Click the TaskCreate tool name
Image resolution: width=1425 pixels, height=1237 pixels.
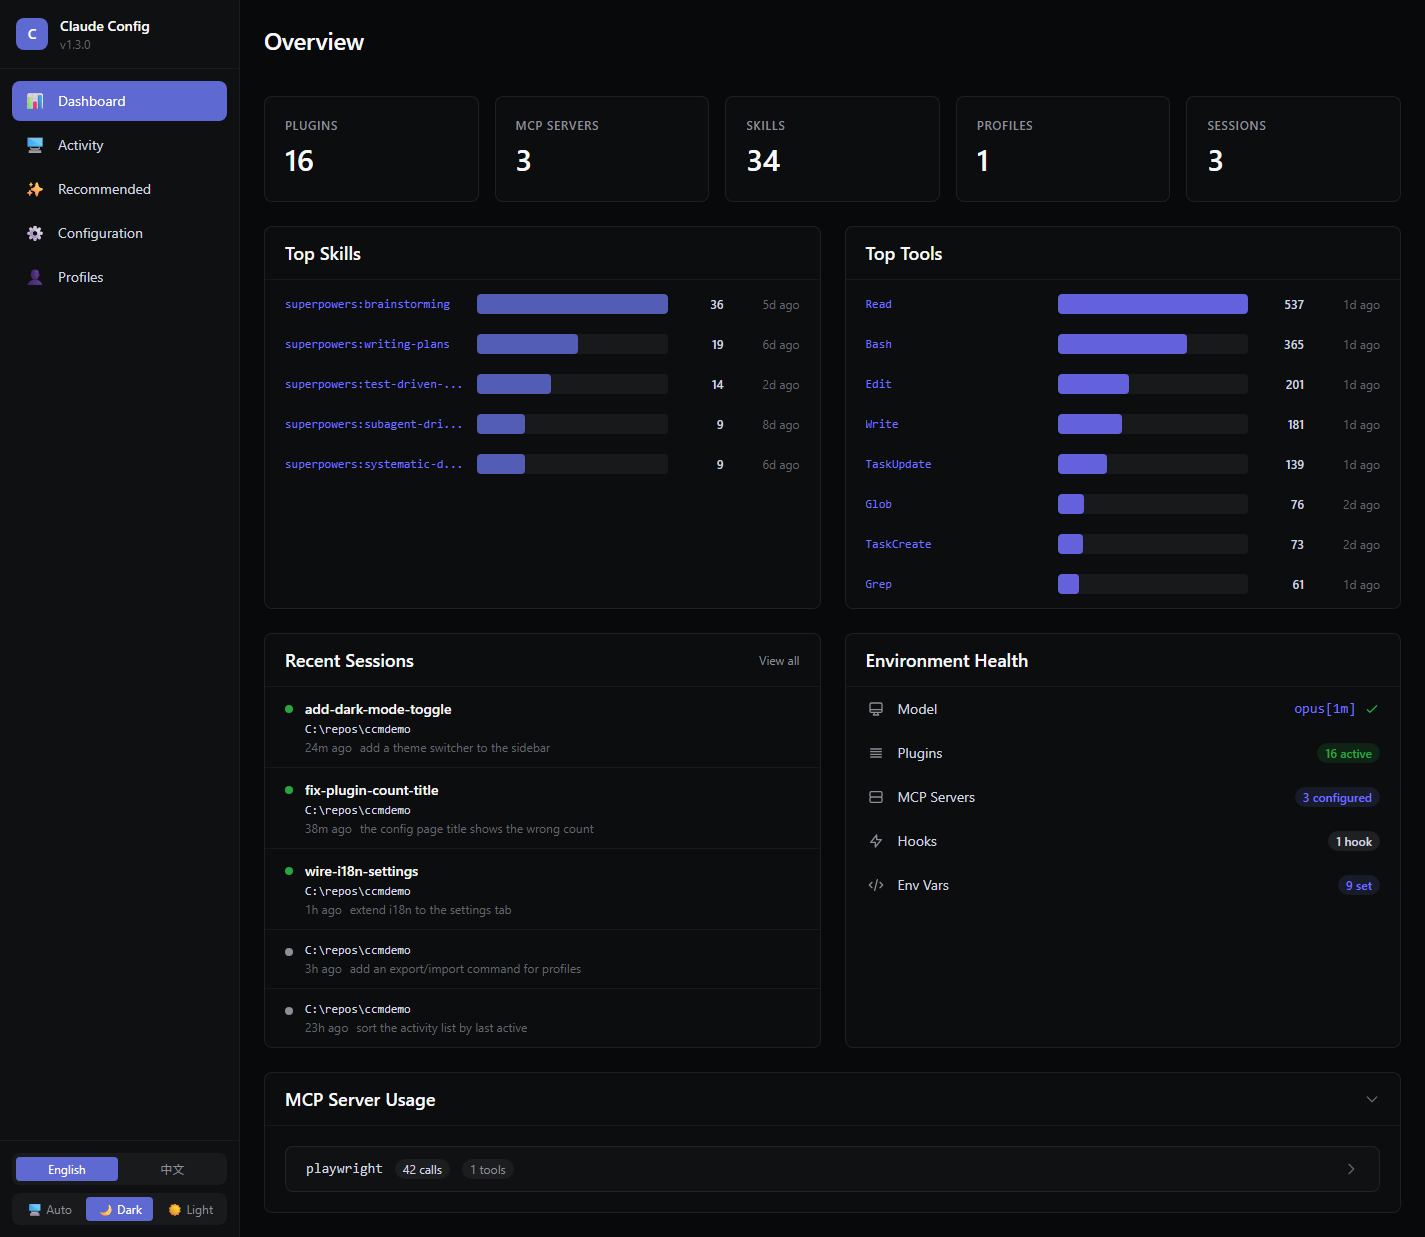[898, 544]
